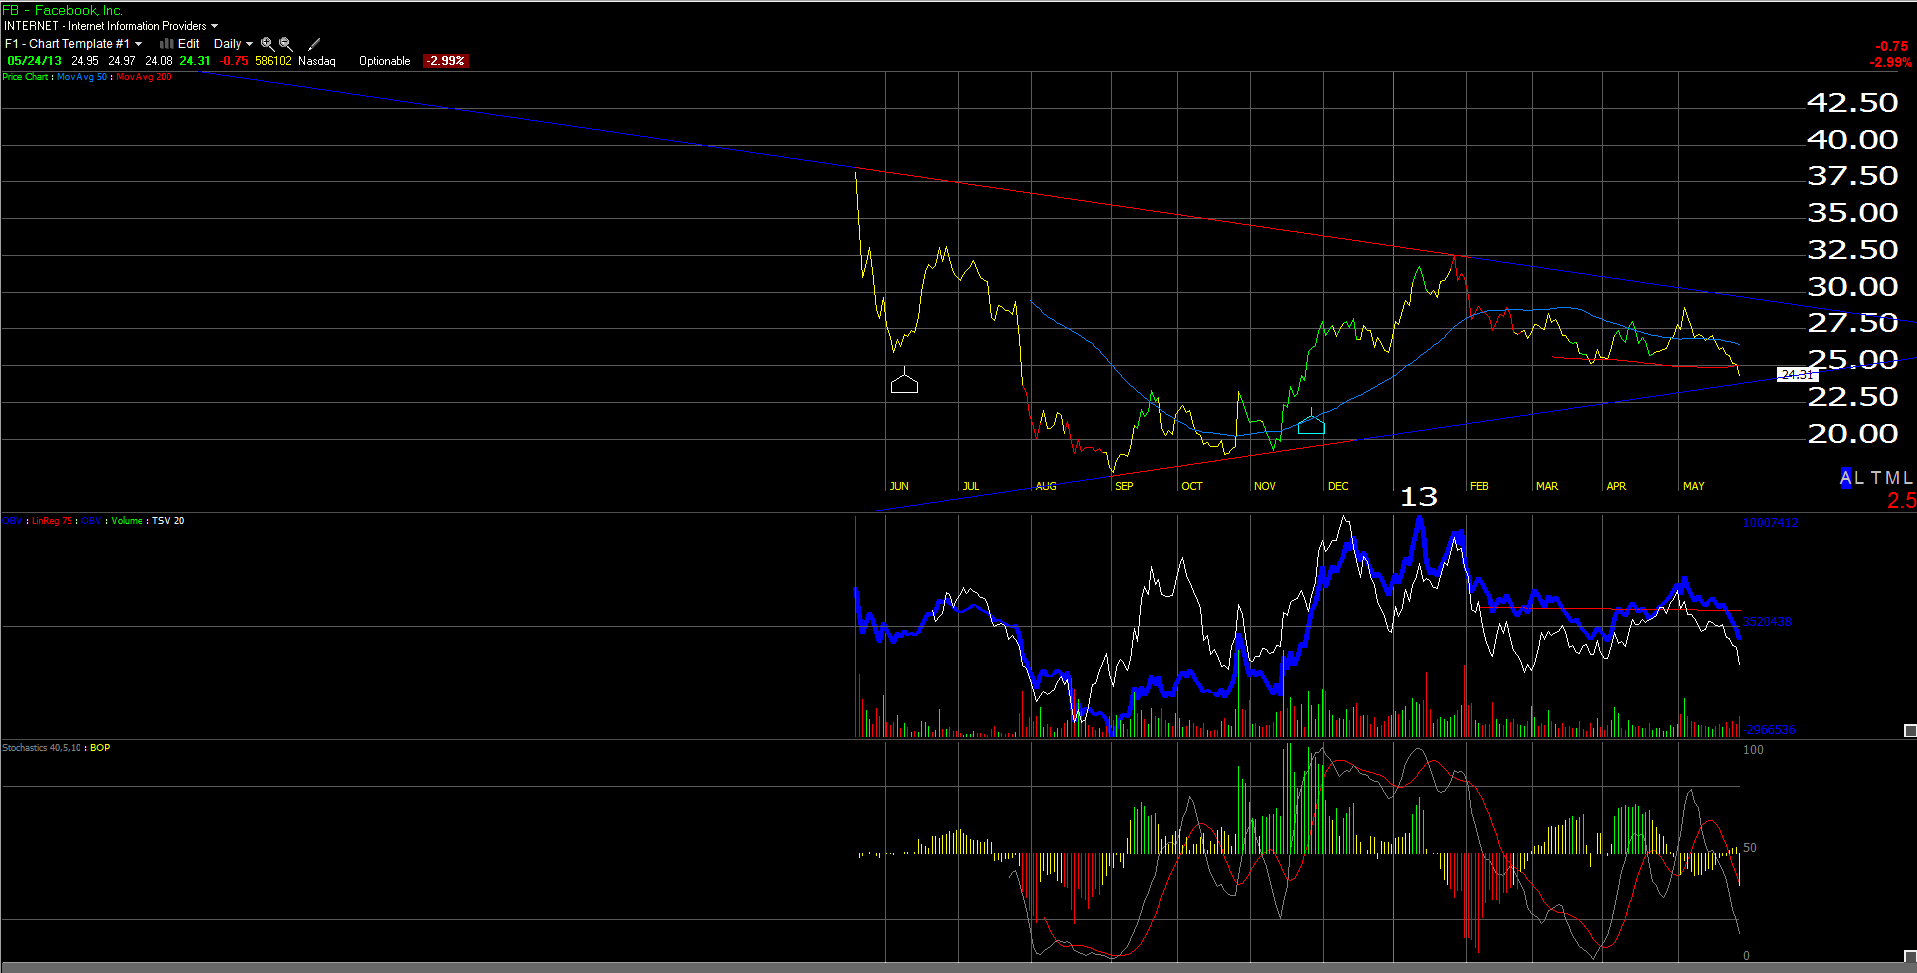Toggle the A scale option
Screen dimensions: 1917x973
pos(1846,478)
